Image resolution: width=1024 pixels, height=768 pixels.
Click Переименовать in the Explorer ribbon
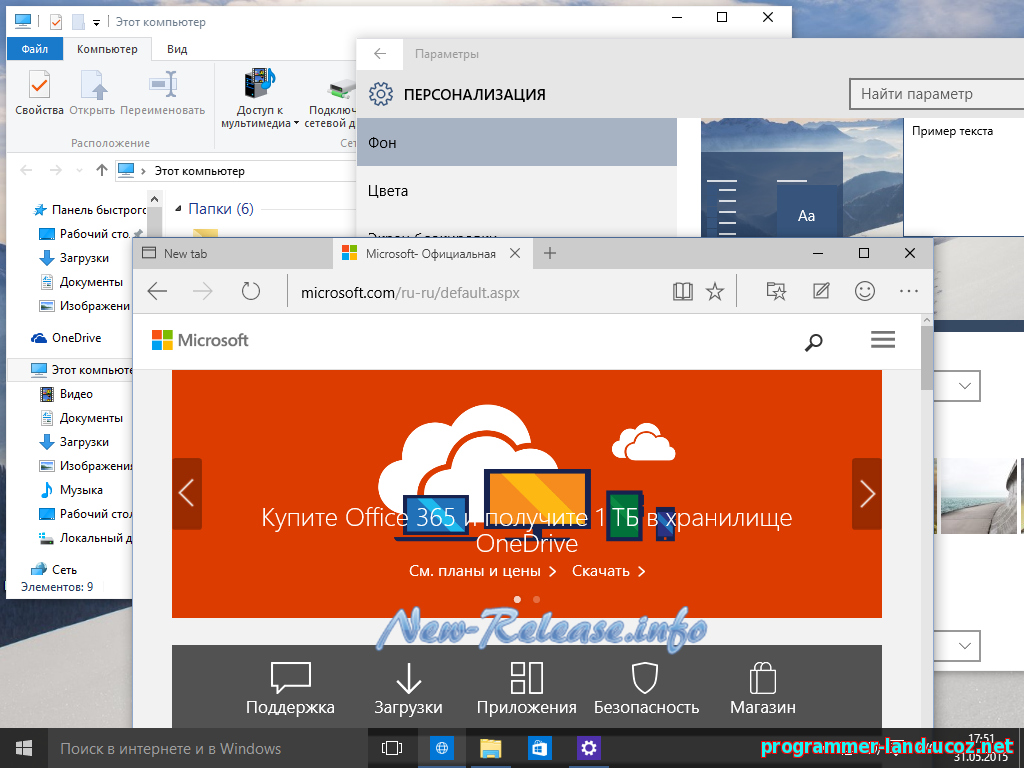tap(163, 93)
